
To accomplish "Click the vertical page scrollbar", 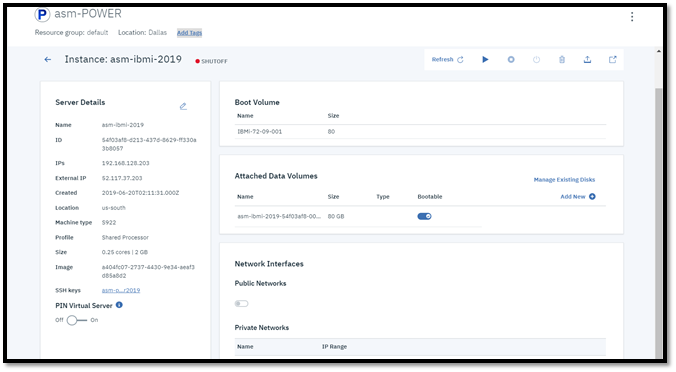I will [658, 222].
